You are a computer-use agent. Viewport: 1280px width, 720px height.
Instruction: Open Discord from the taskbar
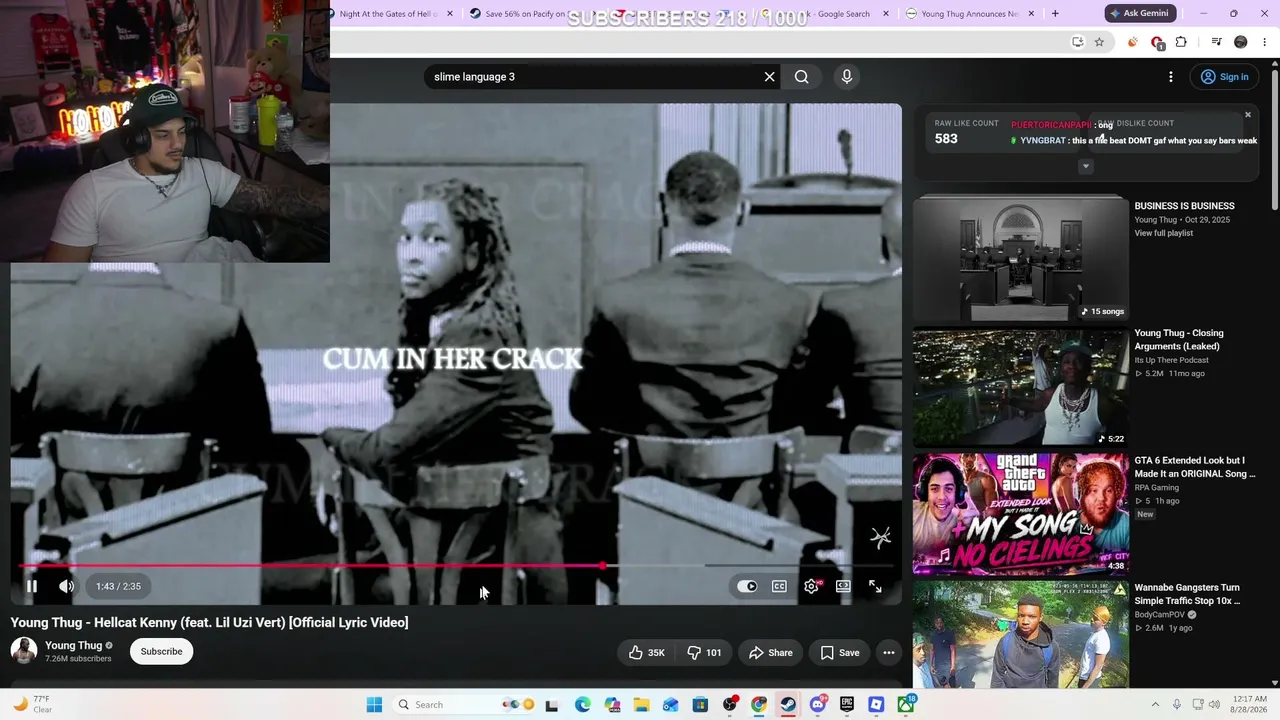coord(818,705)
